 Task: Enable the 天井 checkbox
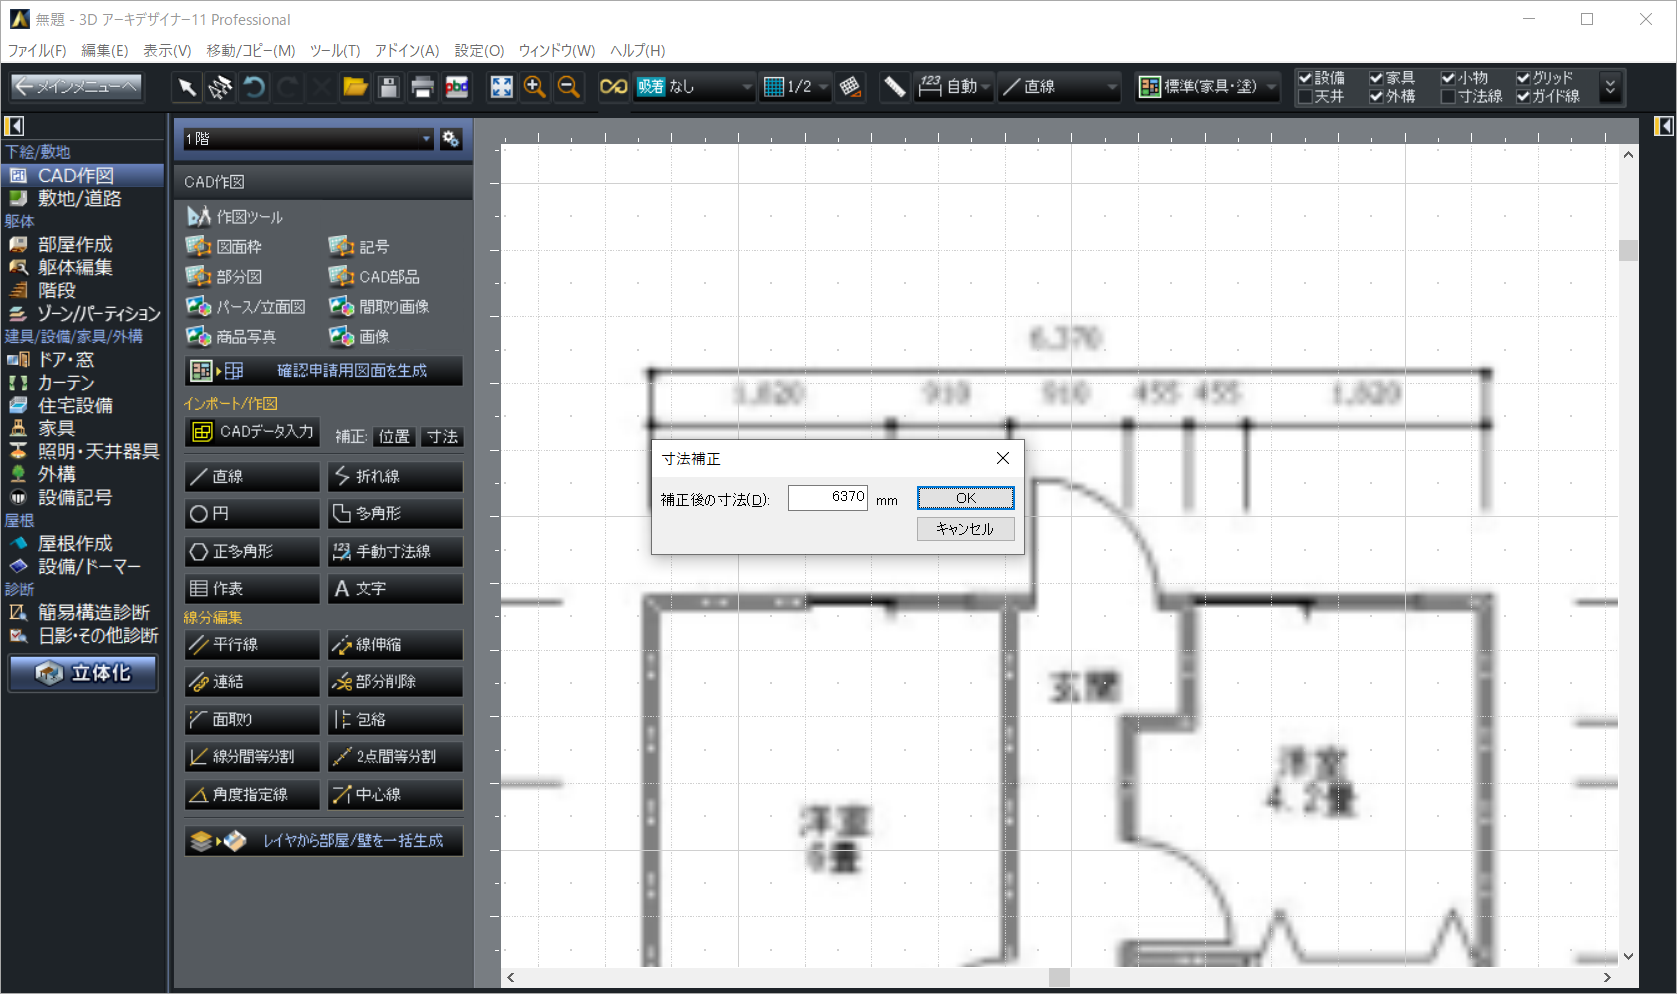(x=1305, y=97)
